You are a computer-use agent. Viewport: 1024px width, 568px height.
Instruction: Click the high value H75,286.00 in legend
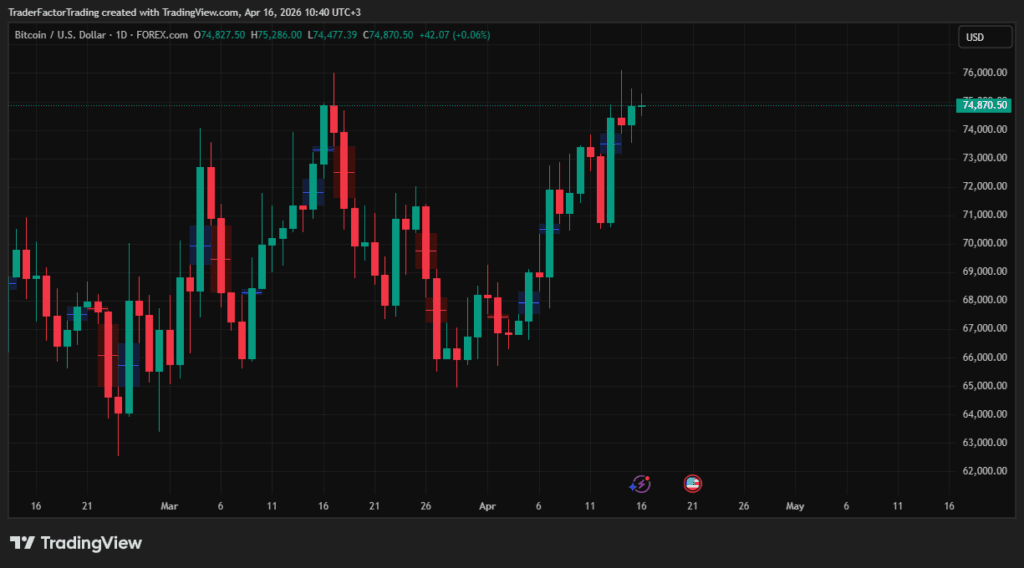[x=276, y=35]
